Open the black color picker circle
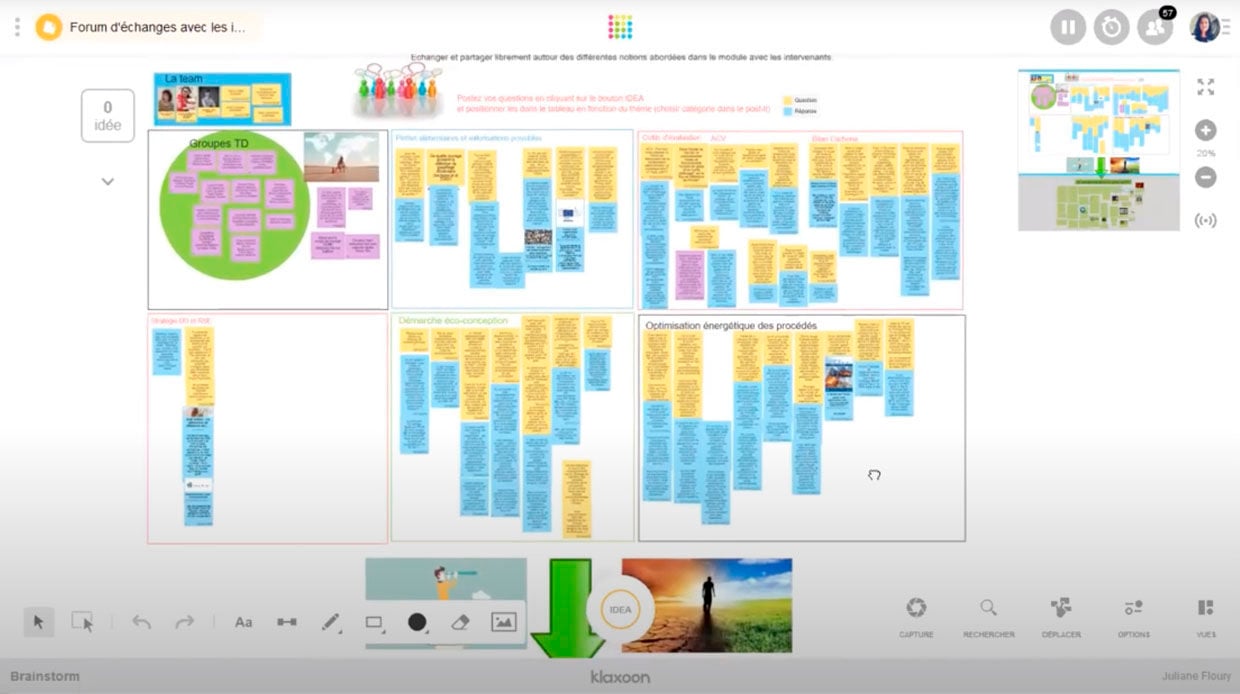This screenshot has width=1240, height=694. (x=417, y=622)
